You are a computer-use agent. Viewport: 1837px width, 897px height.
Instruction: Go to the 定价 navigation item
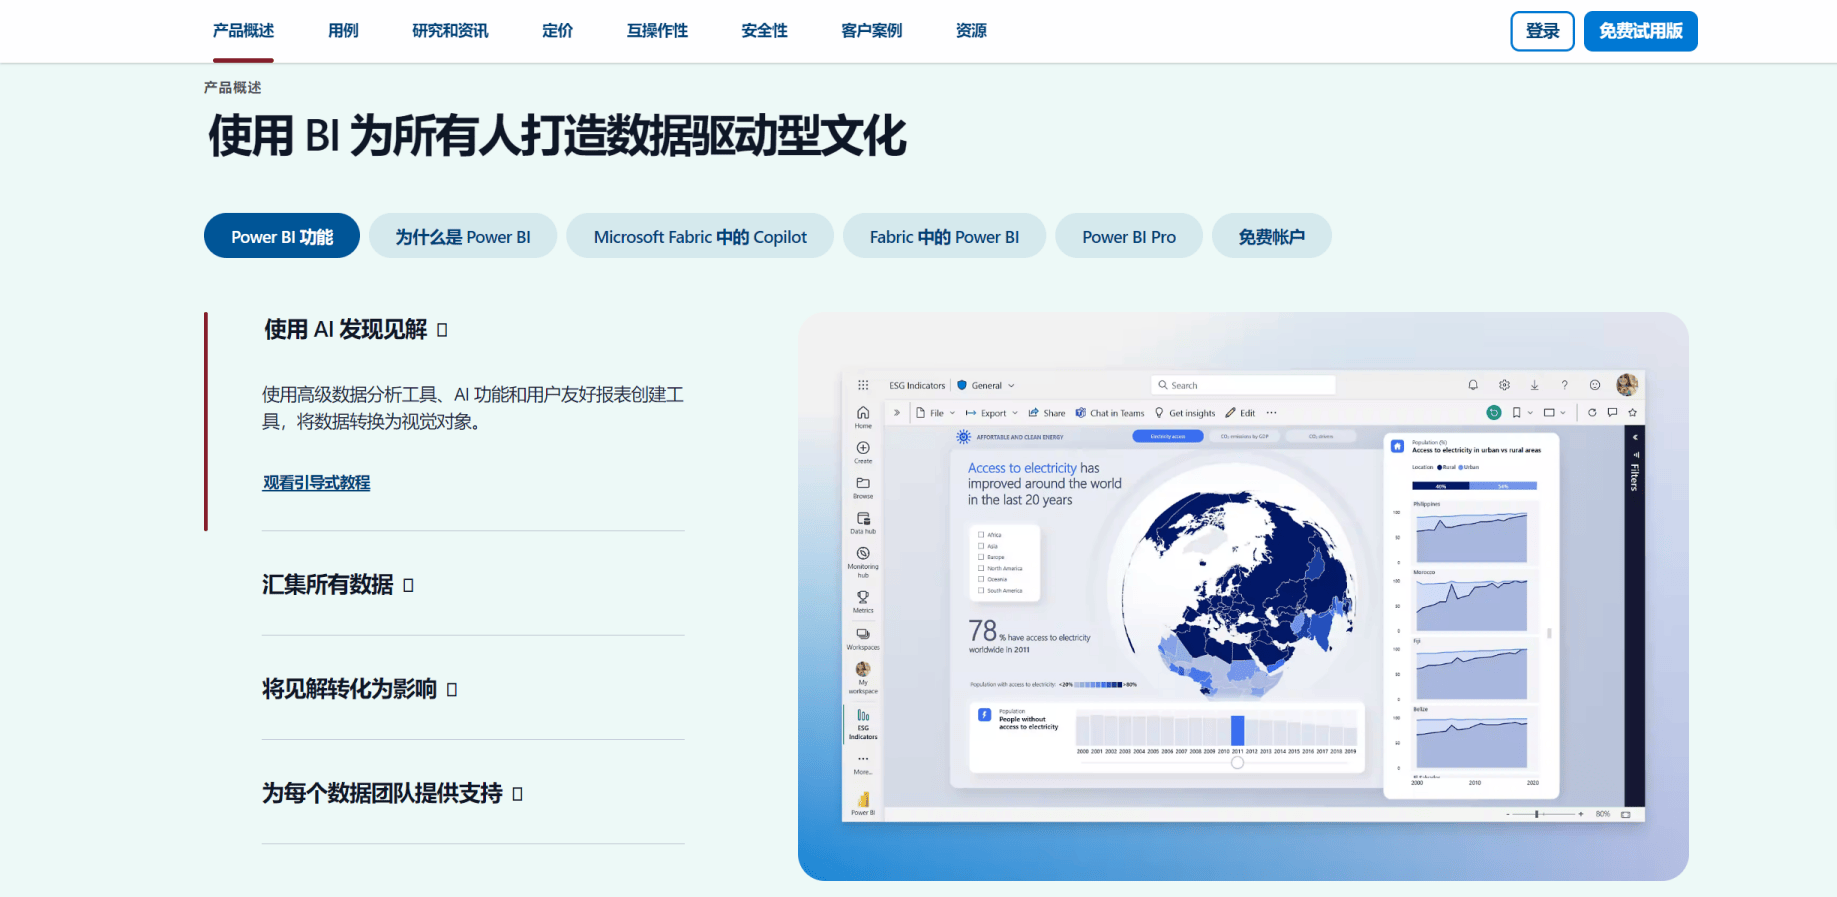pyautogui.click(x=557, y=31)
